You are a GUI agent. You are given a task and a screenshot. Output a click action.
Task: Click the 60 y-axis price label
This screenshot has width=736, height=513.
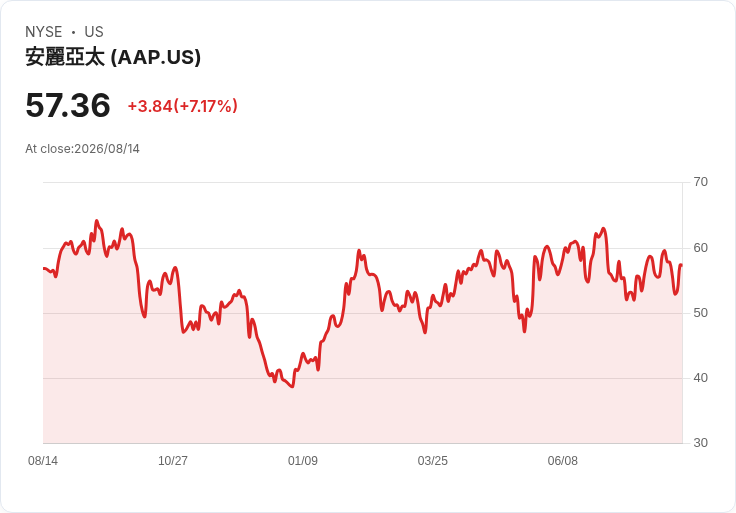pyautogui.click(x=700, y=248)
